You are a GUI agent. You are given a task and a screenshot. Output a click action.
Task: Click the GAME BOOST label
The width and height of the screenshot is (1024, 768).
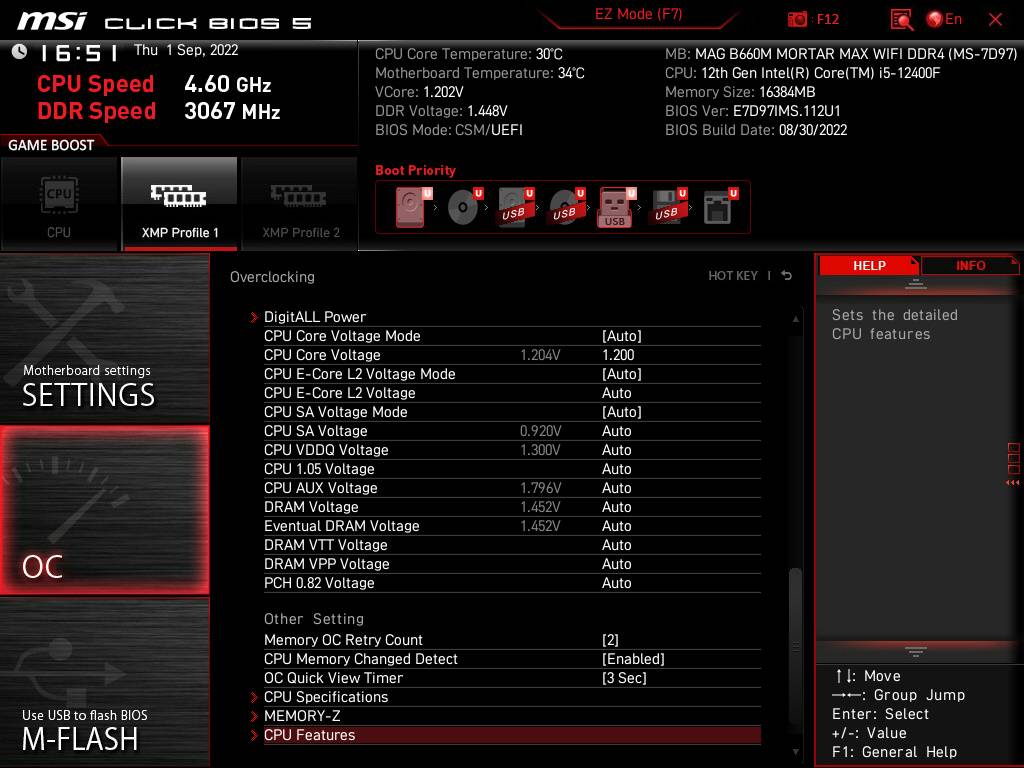[51, 145]
